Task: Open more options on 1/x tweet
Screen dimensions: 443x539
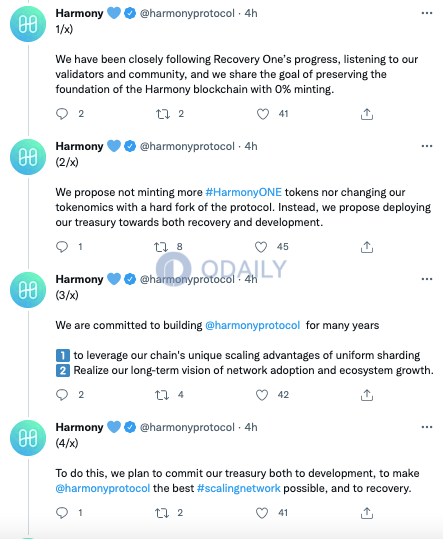Action: pos(427,13)
